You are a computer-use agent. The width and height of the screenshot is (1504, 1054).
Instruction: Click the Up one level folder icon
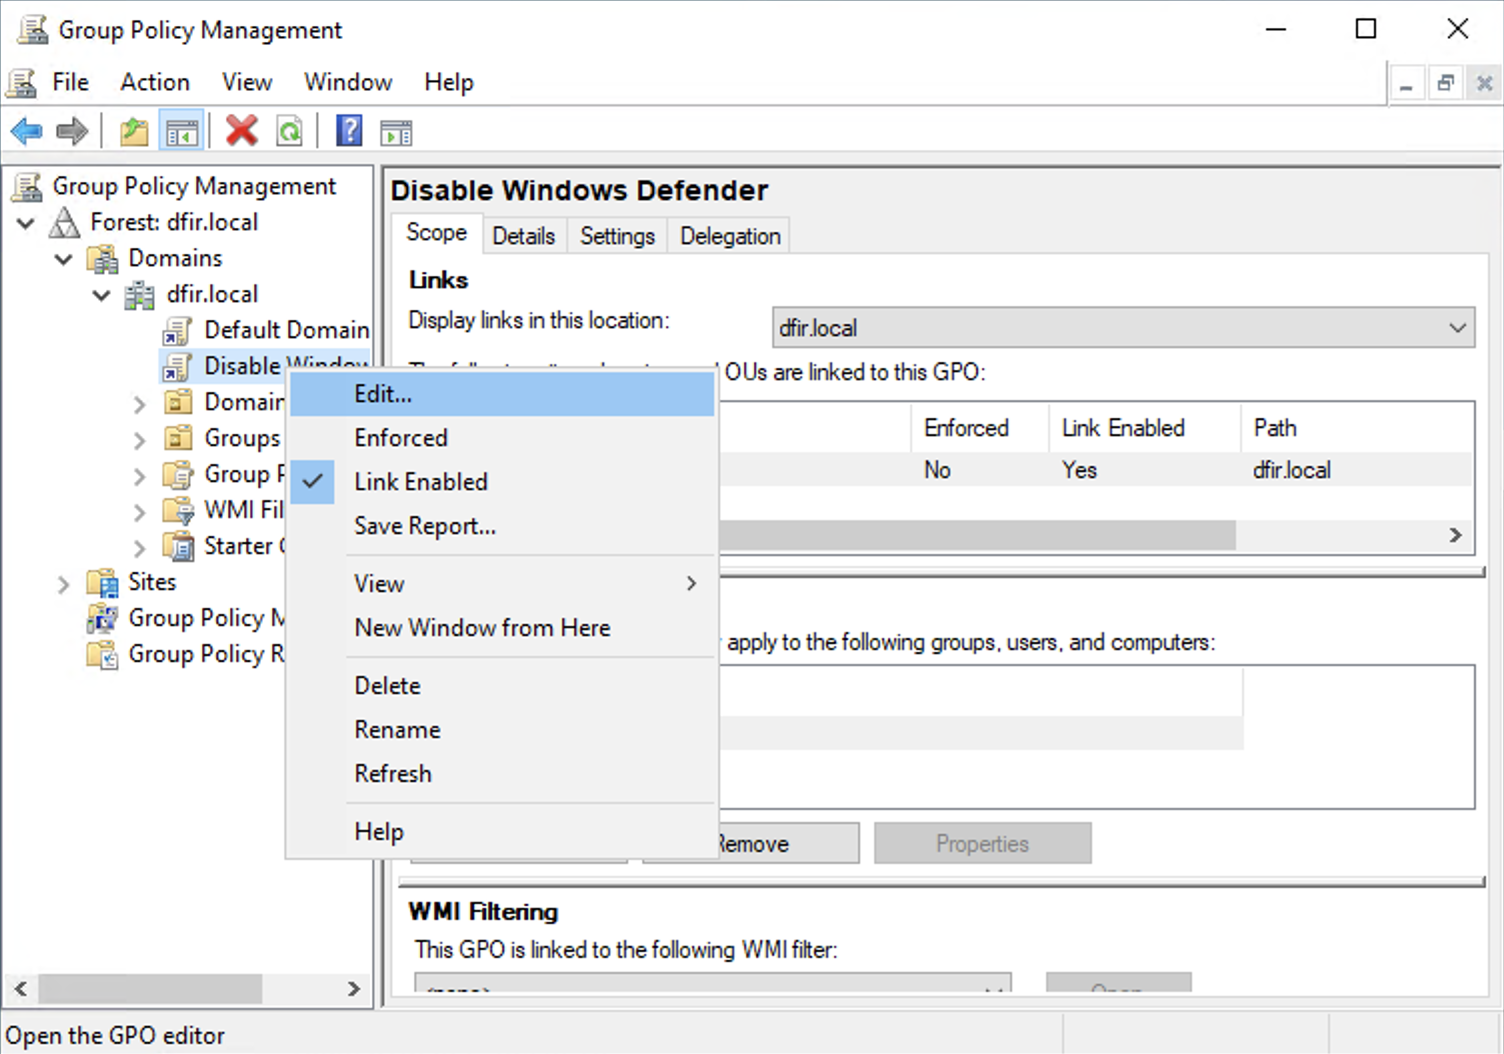(x=134, y=131)
